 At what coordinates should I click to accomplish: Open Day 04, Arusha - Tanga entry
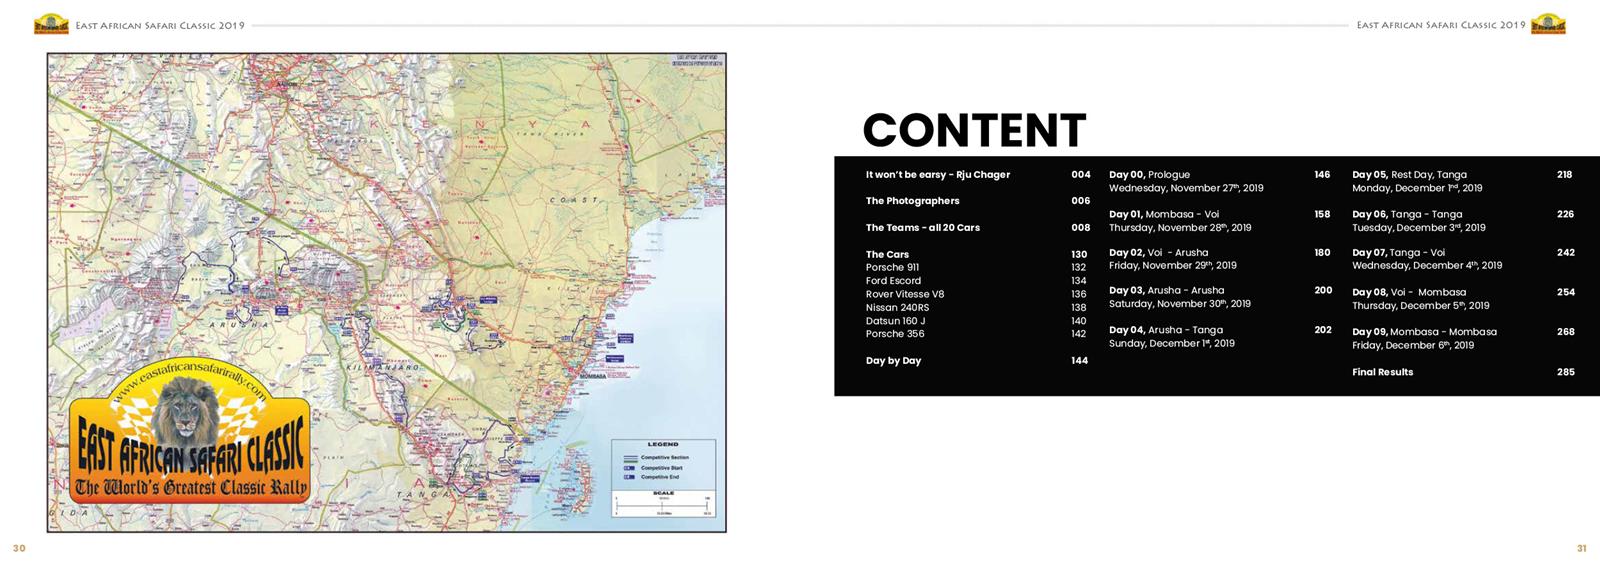[1166, 330]
